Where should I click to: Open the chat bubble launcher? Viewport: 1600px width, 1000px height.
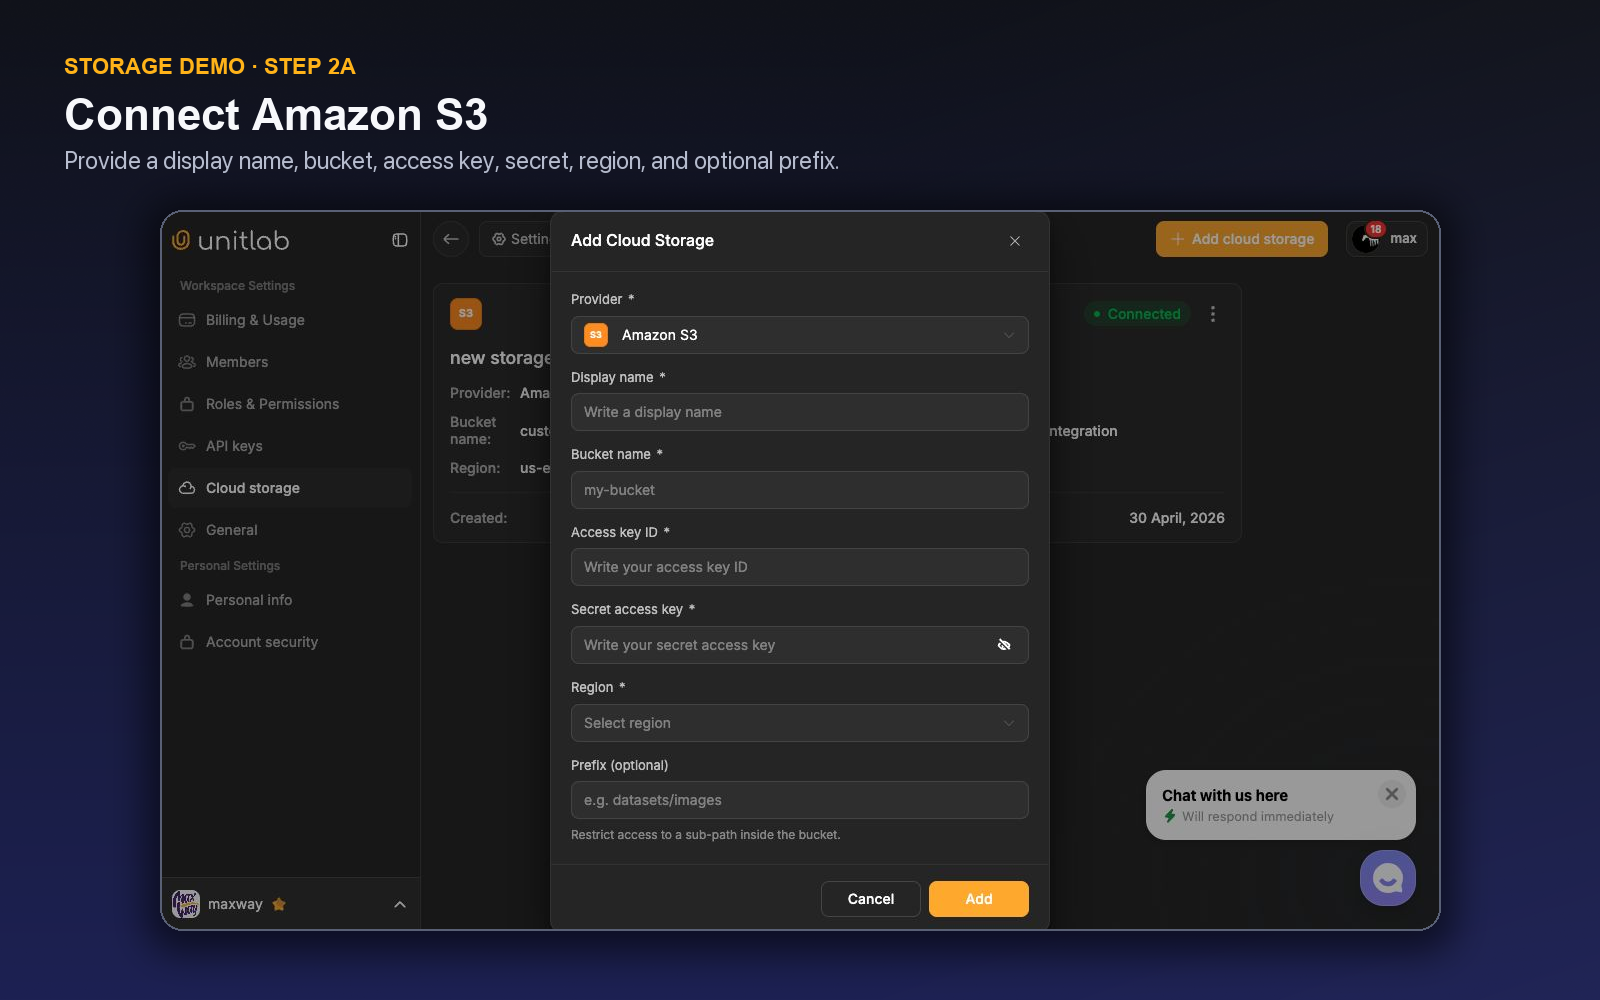(x=1387, y=878)
